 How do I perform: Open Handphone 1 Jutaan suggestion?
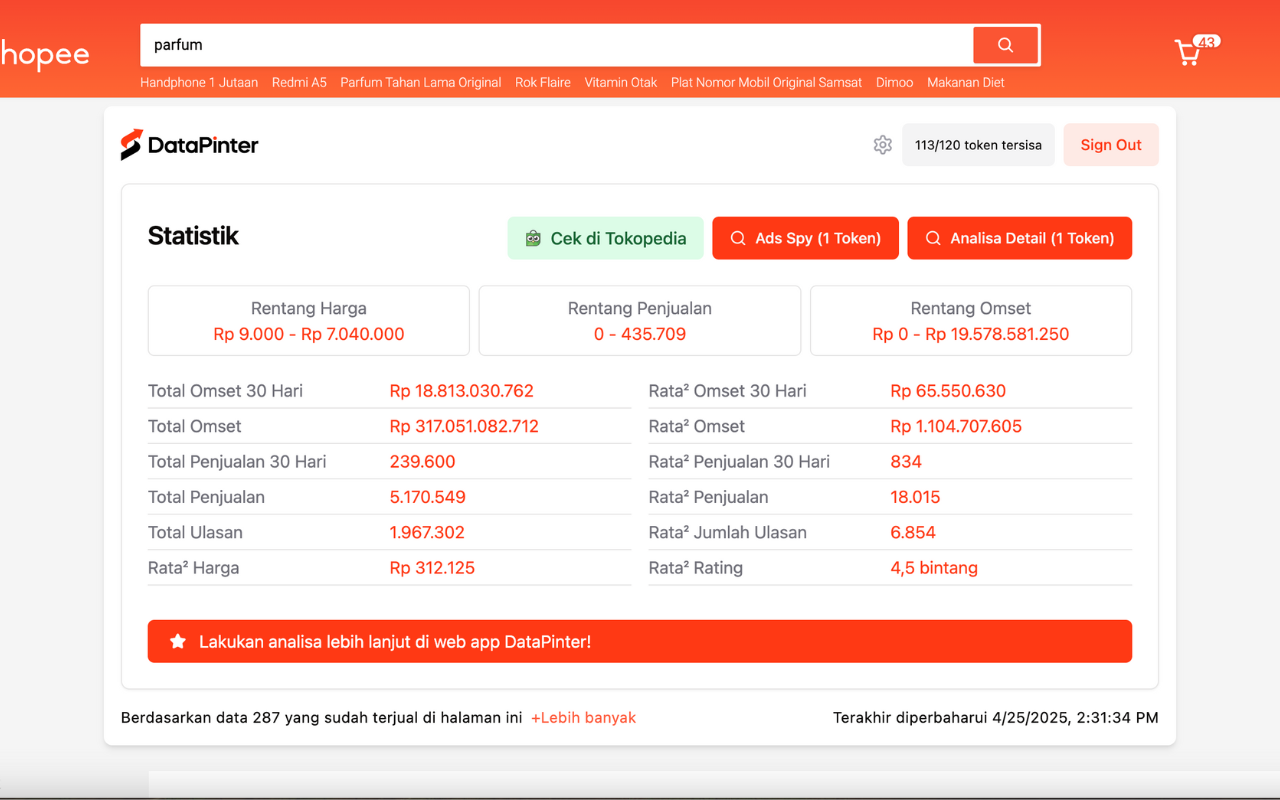199,83
